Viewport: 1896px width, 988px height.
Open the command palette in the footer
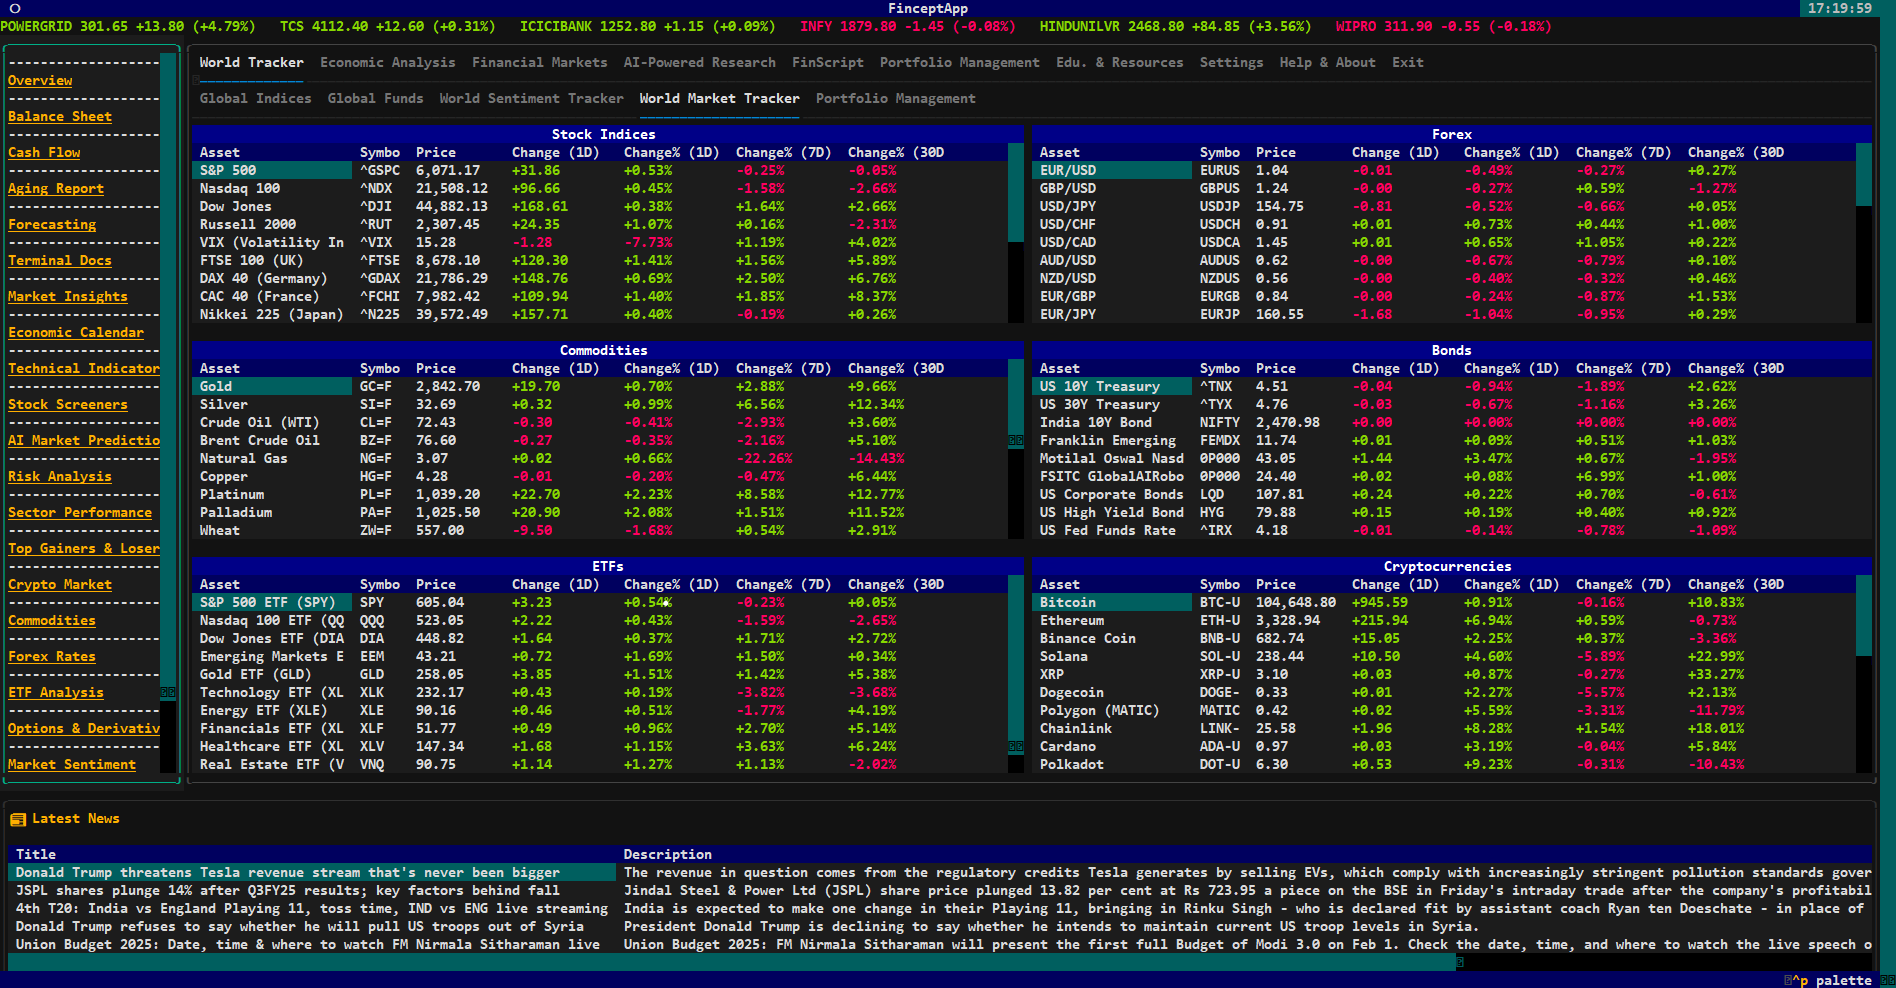point(1830,980)
